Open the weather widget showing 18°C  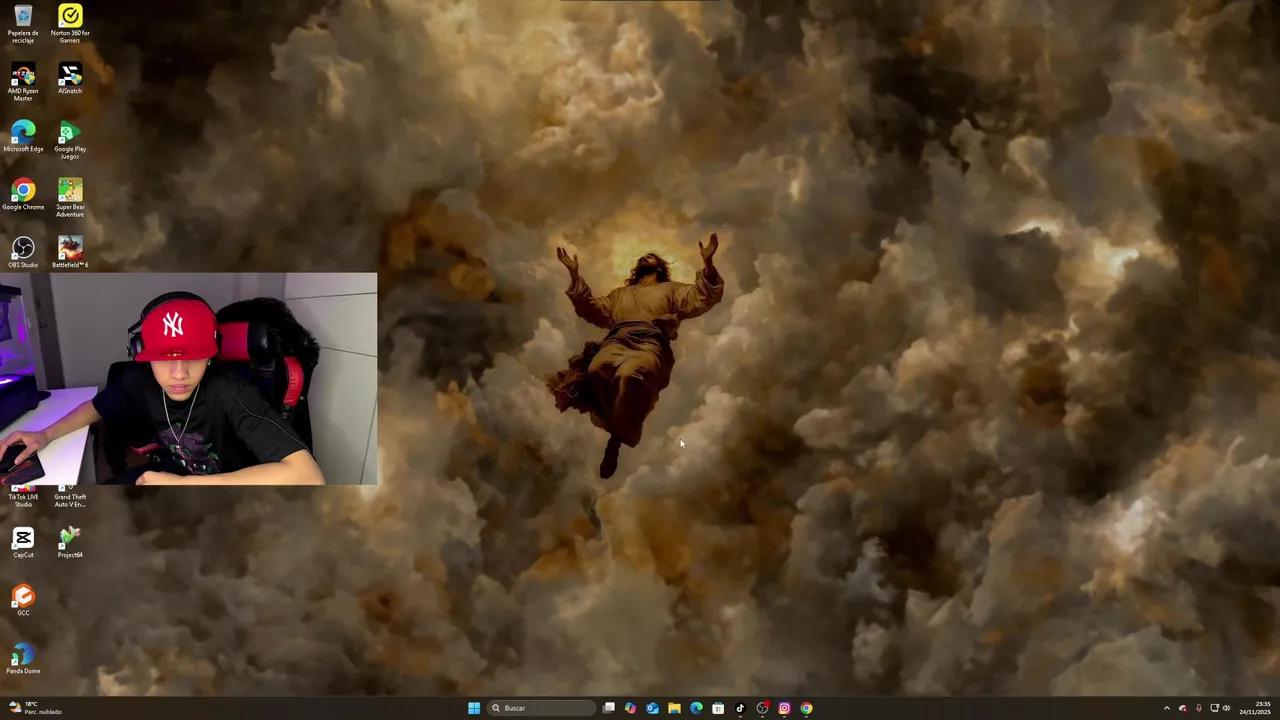[33, 708]
